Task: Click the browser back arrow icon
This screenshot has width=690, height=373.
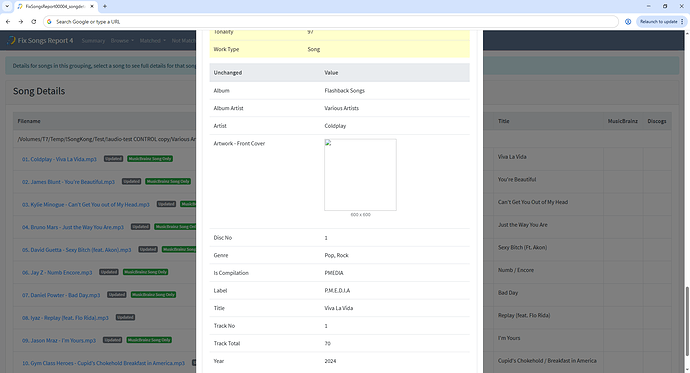Action: tap(8, 22)
